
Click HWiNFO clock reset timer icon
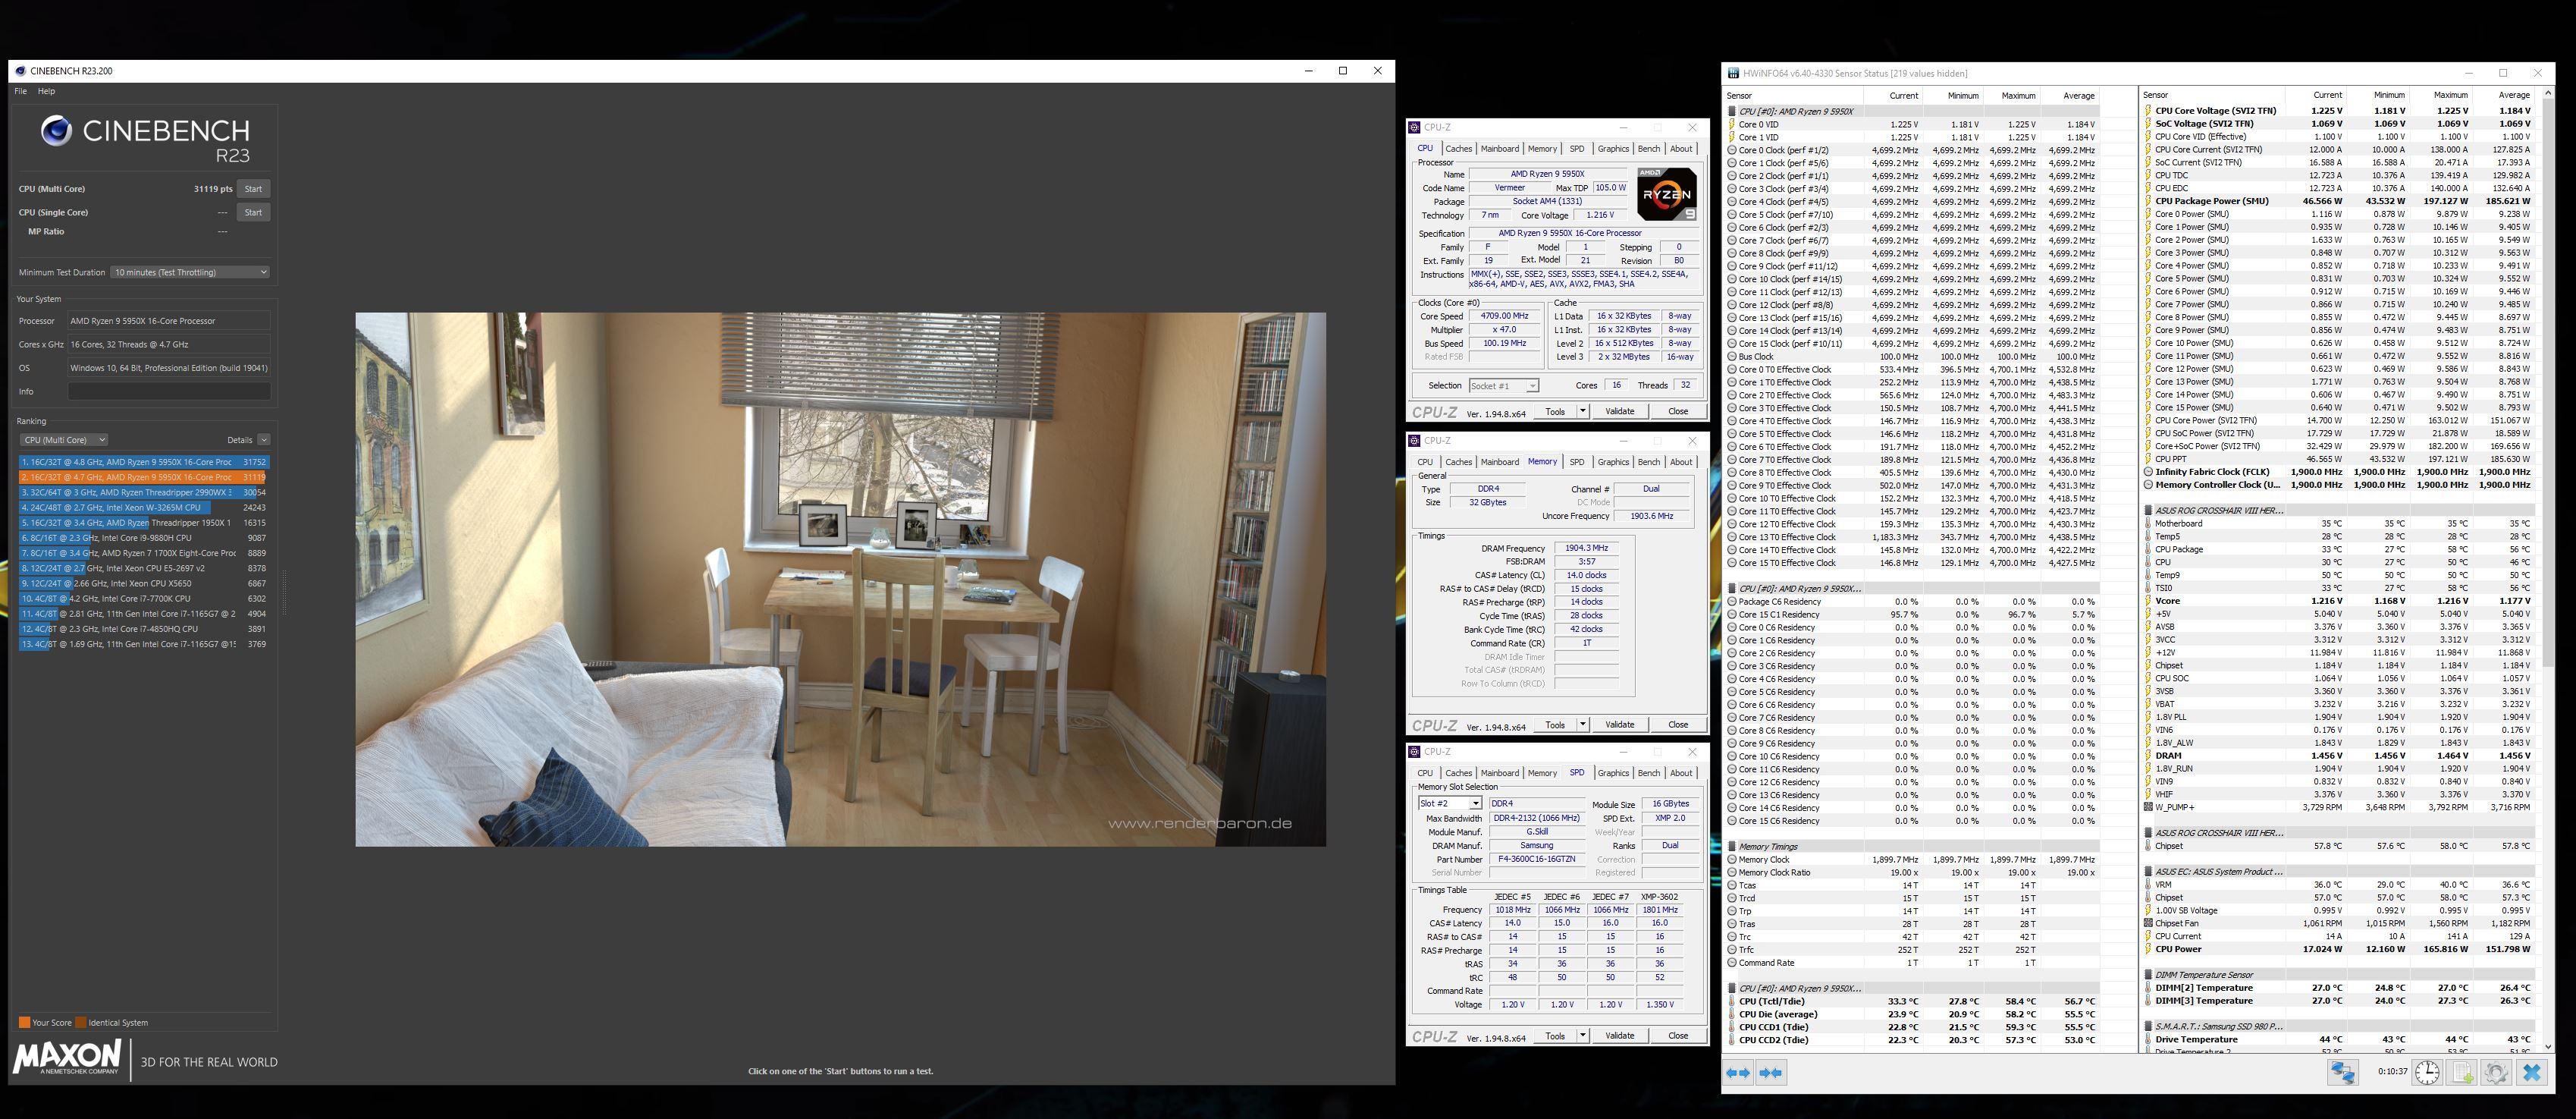pos(2427,1072)
